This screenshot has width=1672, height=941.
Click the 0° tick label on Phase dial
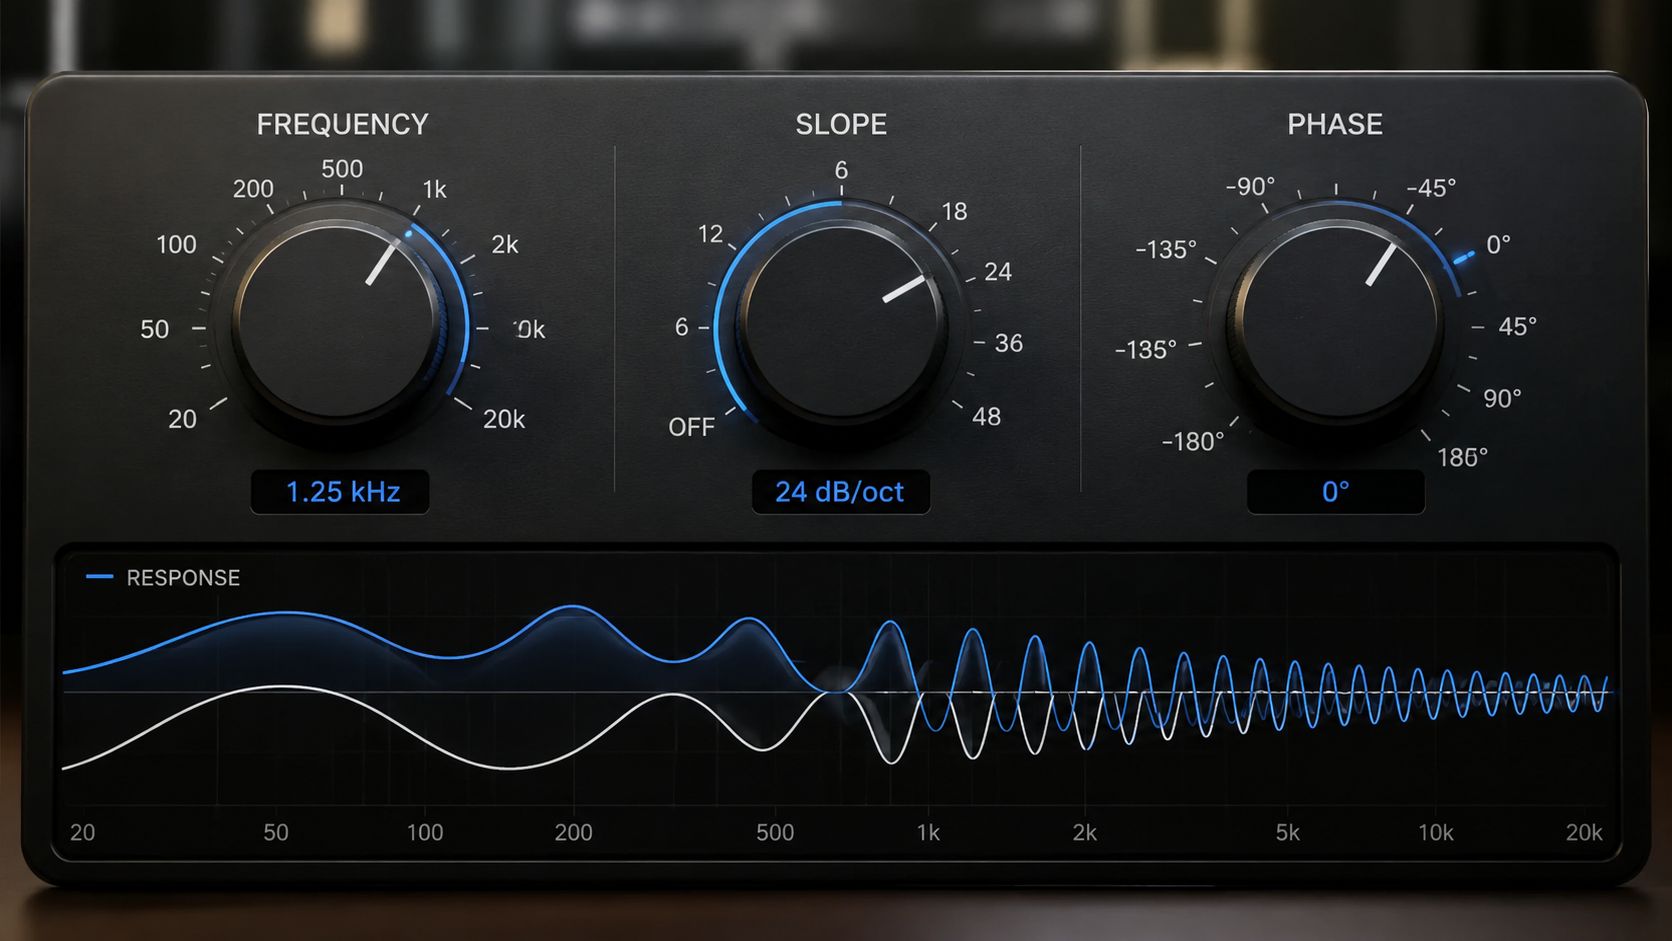(x=1498, y=244)
